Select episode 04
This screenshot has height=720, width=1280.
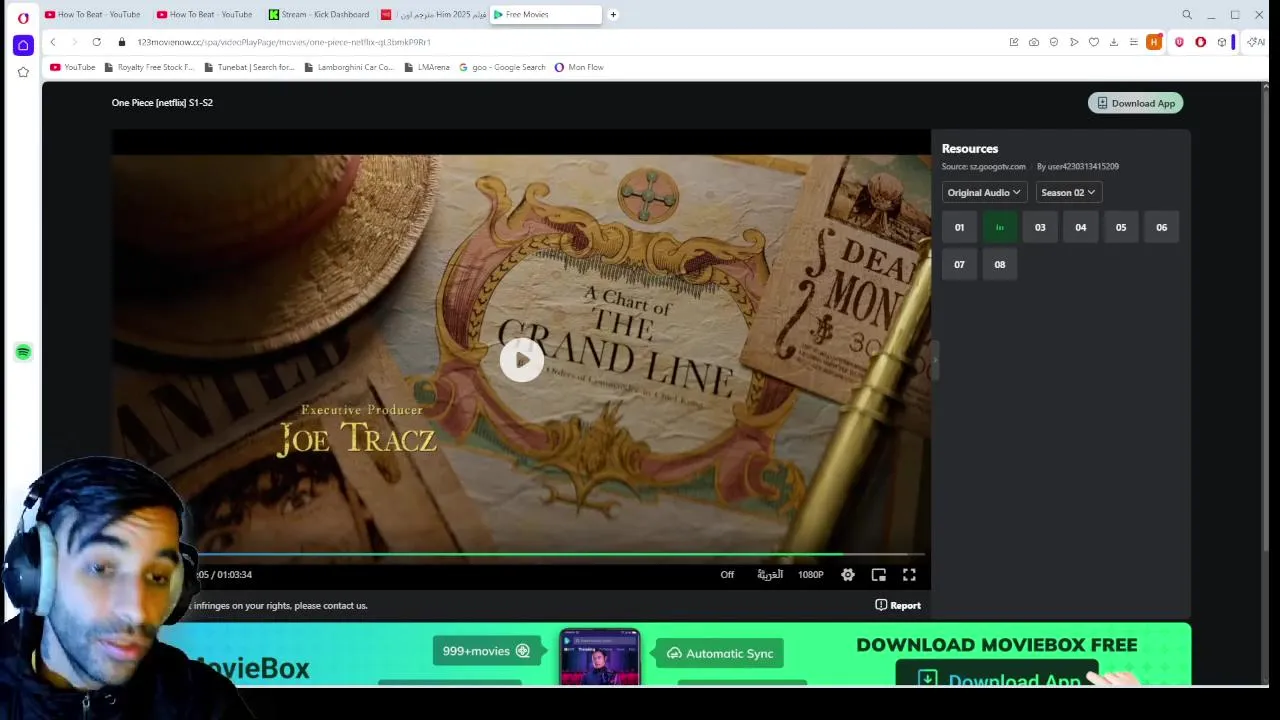click(1080, 228)
